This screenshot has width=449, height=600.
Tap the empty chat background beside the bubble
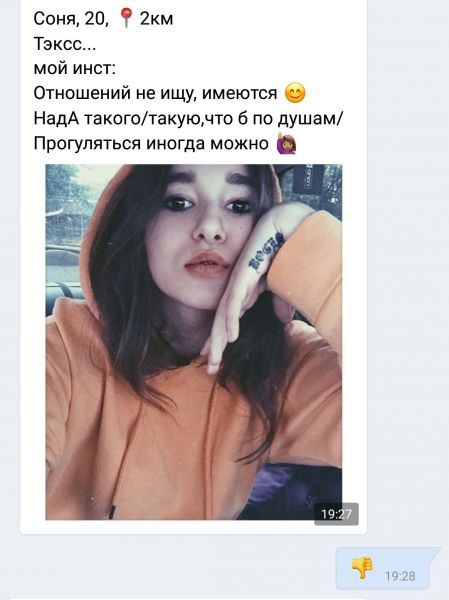pyautogui.click(x=408, y=268)
